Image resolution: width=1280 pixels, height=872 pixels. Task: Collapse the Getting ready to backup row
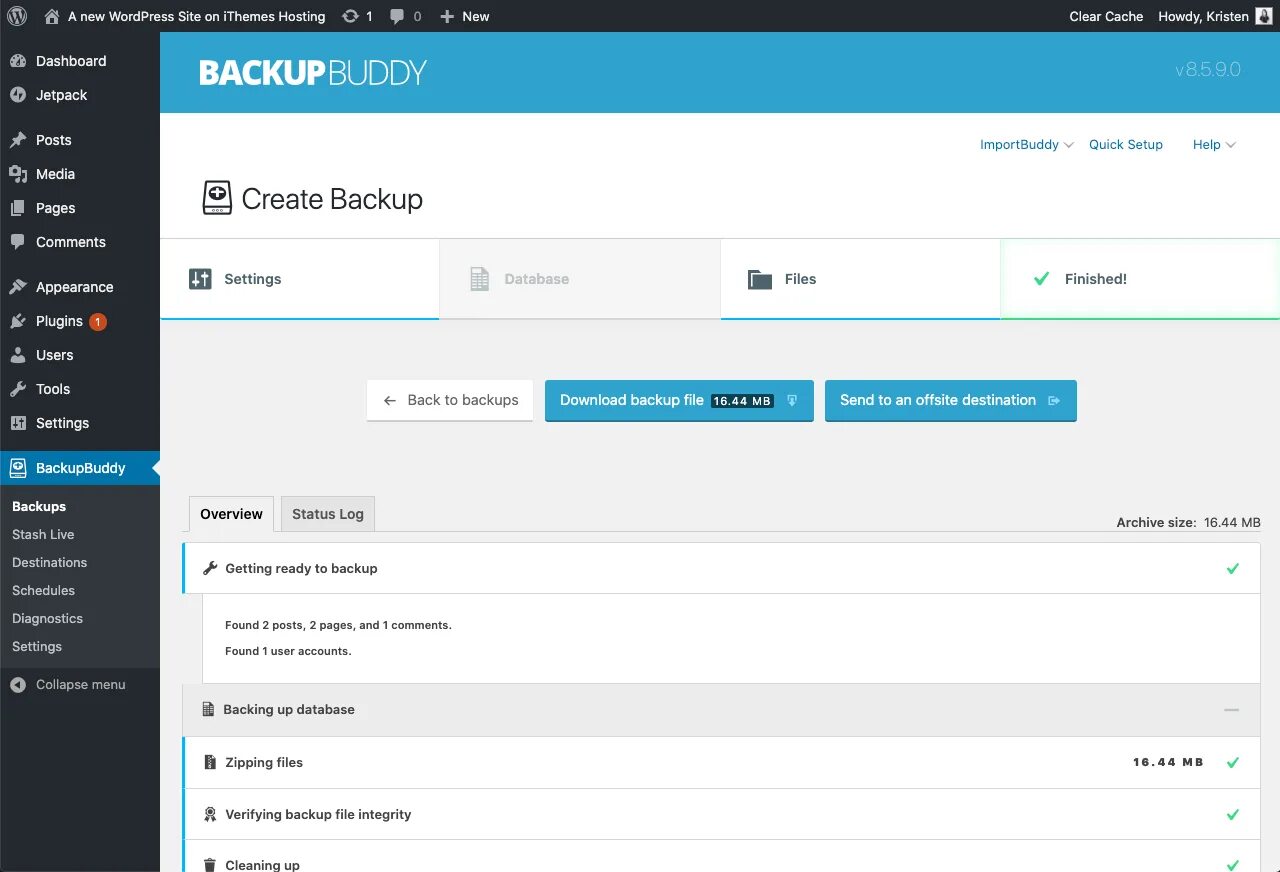click(721, 568)
